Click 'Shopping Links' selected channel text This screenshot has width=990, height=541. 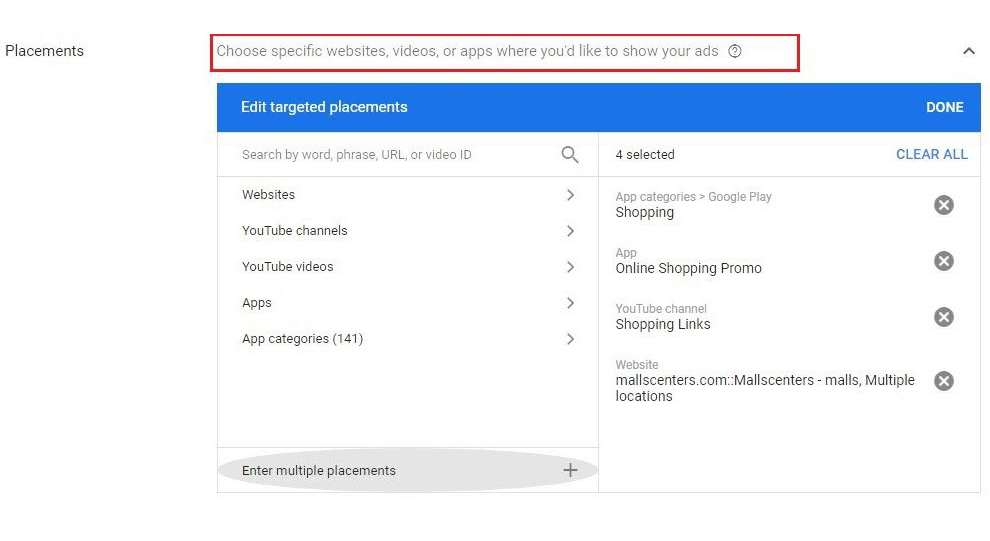coord(663,324)
